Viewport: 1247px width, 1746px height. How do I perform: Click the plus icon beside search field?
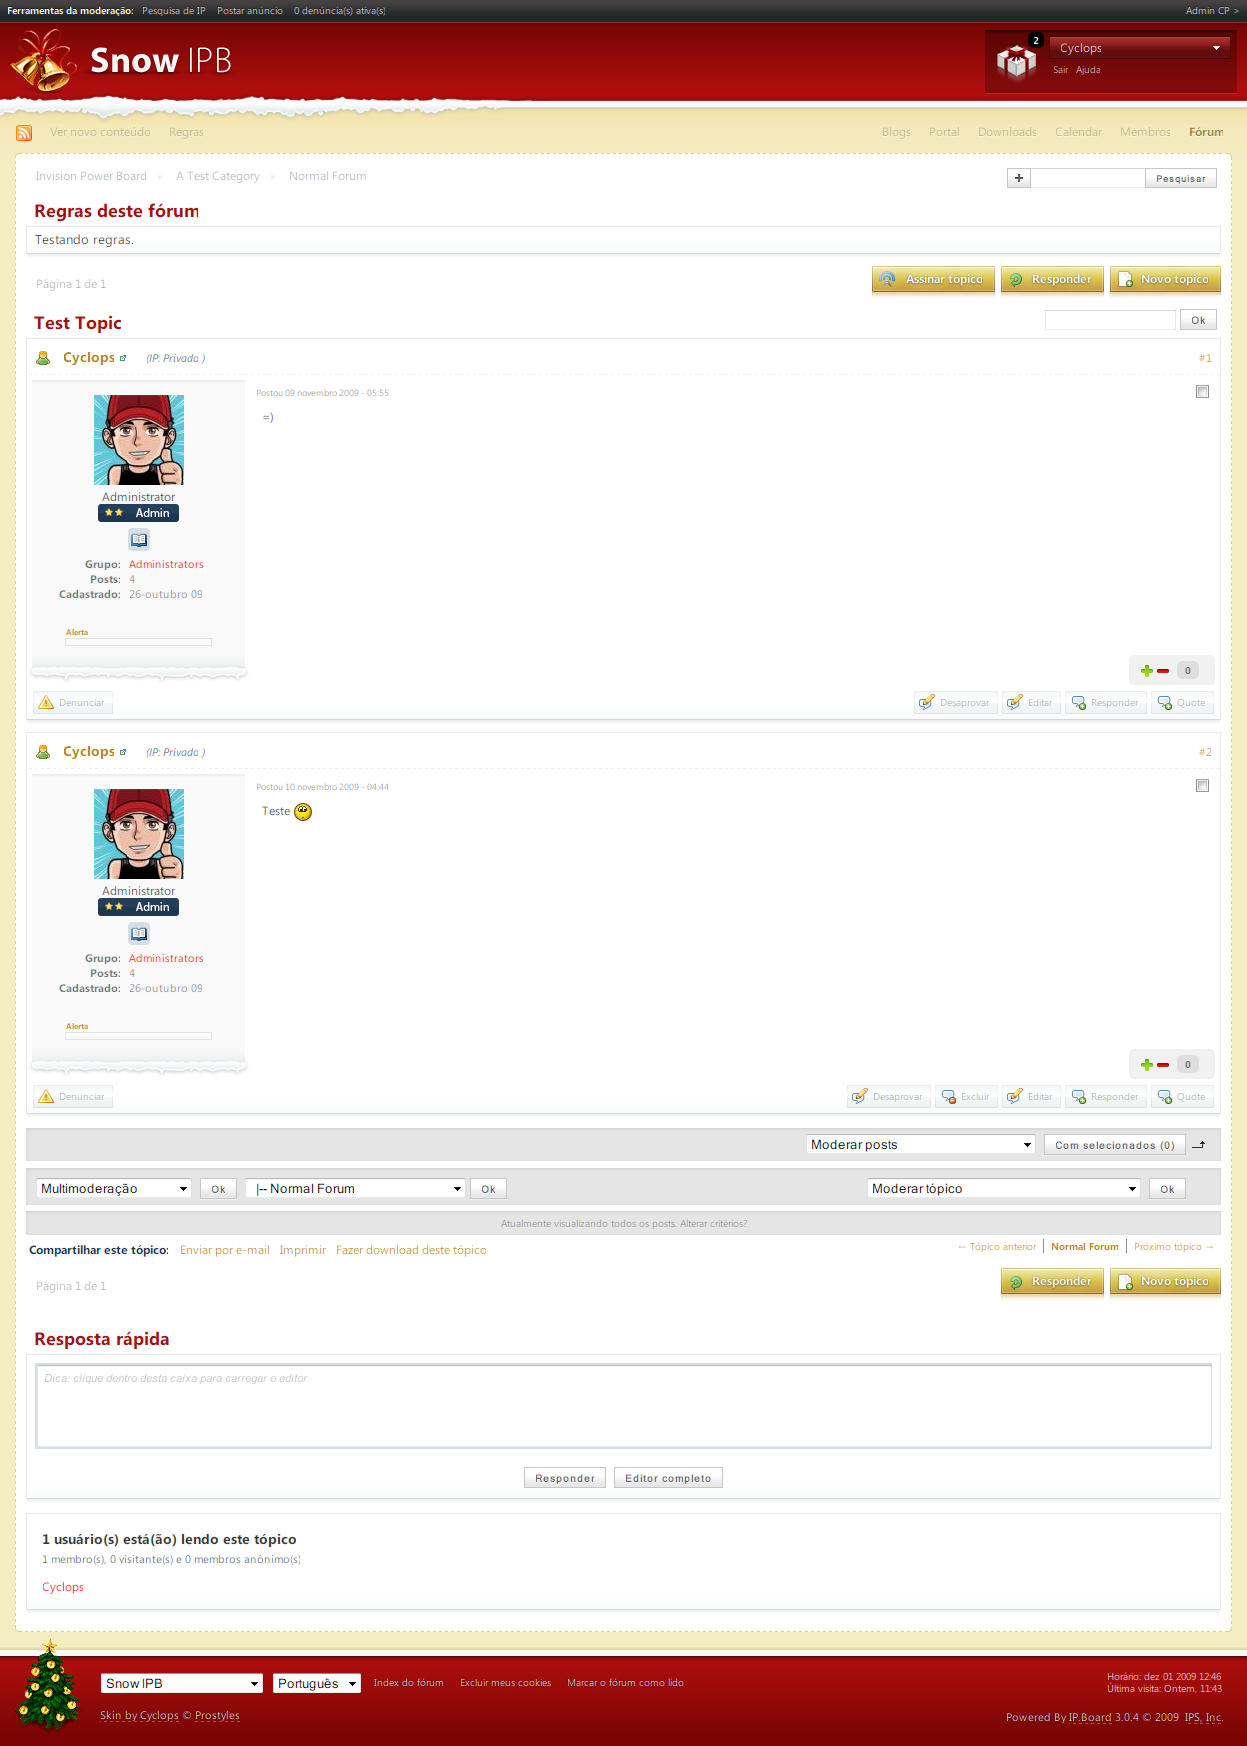(1019, 178)
